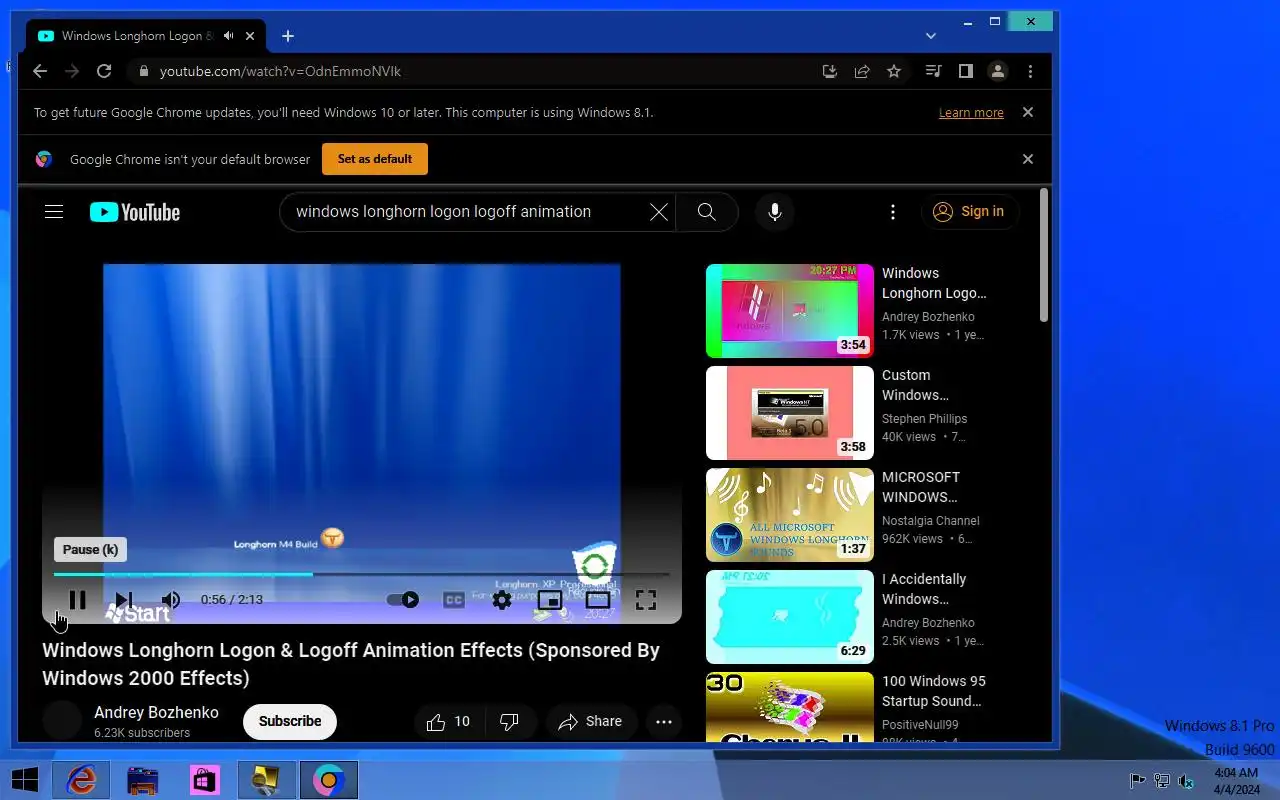
Task: Close the YouTube tab
Action: [x=250, y=36]
